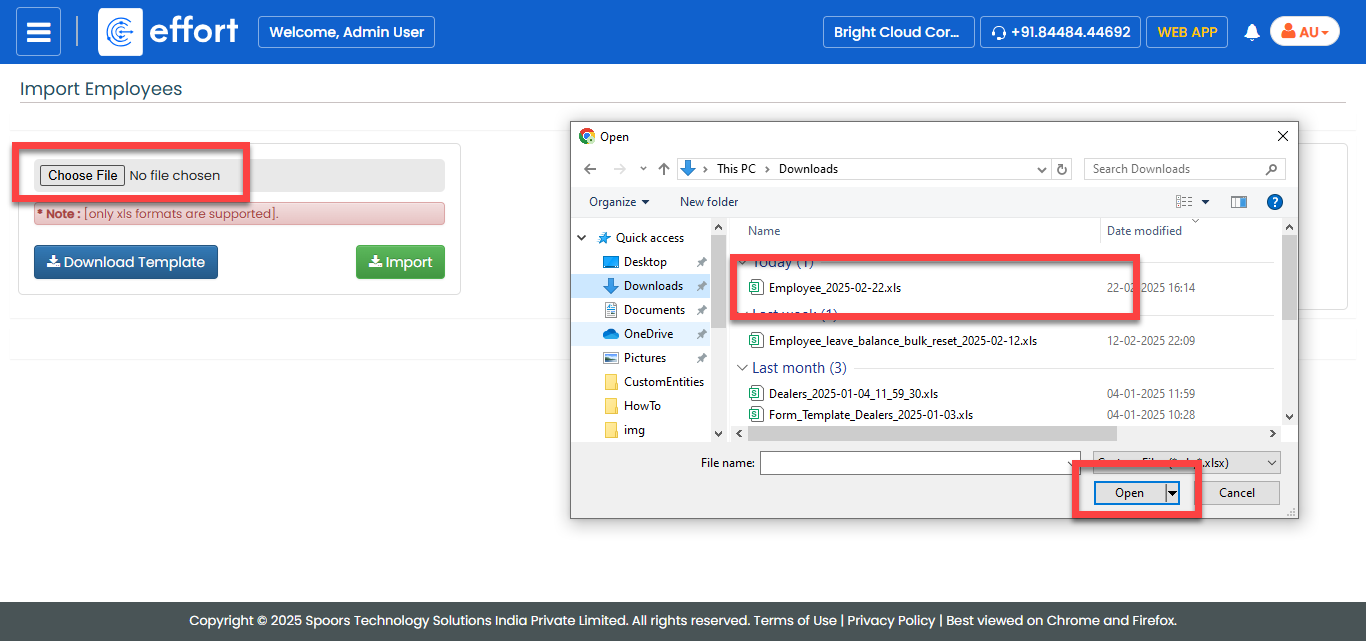1366x641 pixels.
Task: Open the hamburger navigation menu
Action: coord(38,32)
